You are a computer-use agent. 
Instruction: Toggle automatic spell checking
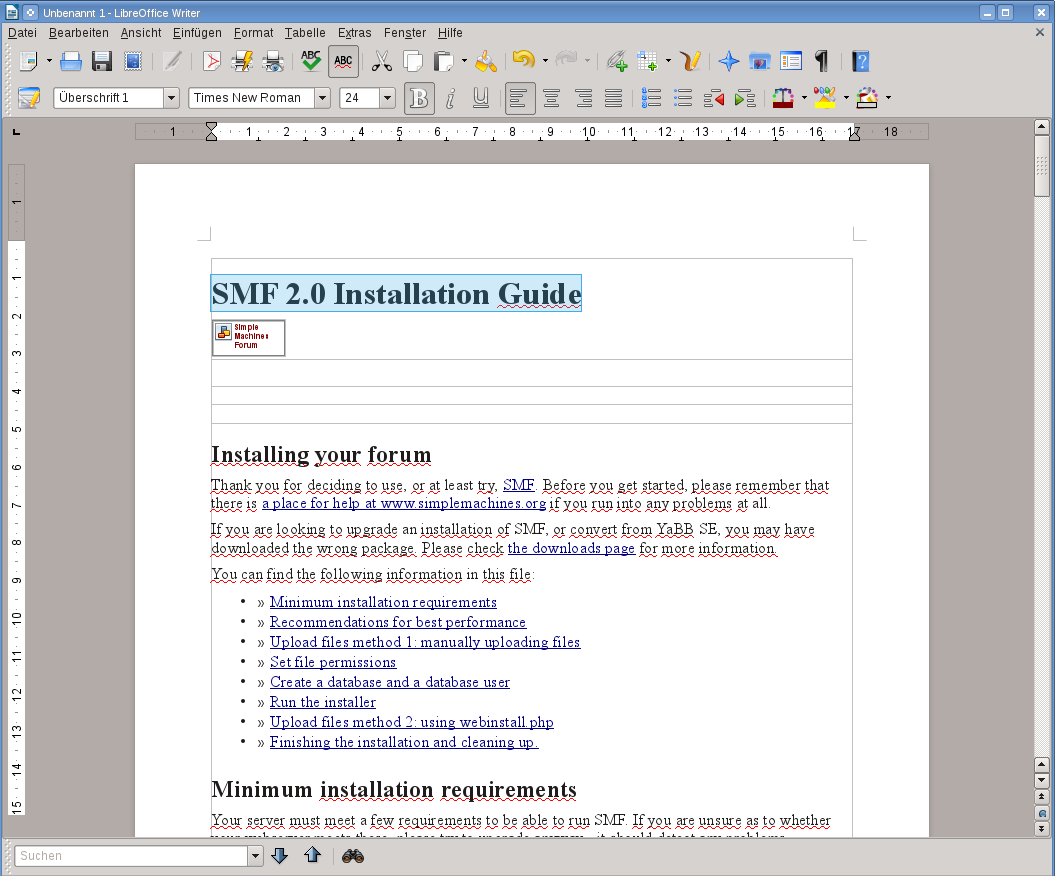tap(343, 62)
